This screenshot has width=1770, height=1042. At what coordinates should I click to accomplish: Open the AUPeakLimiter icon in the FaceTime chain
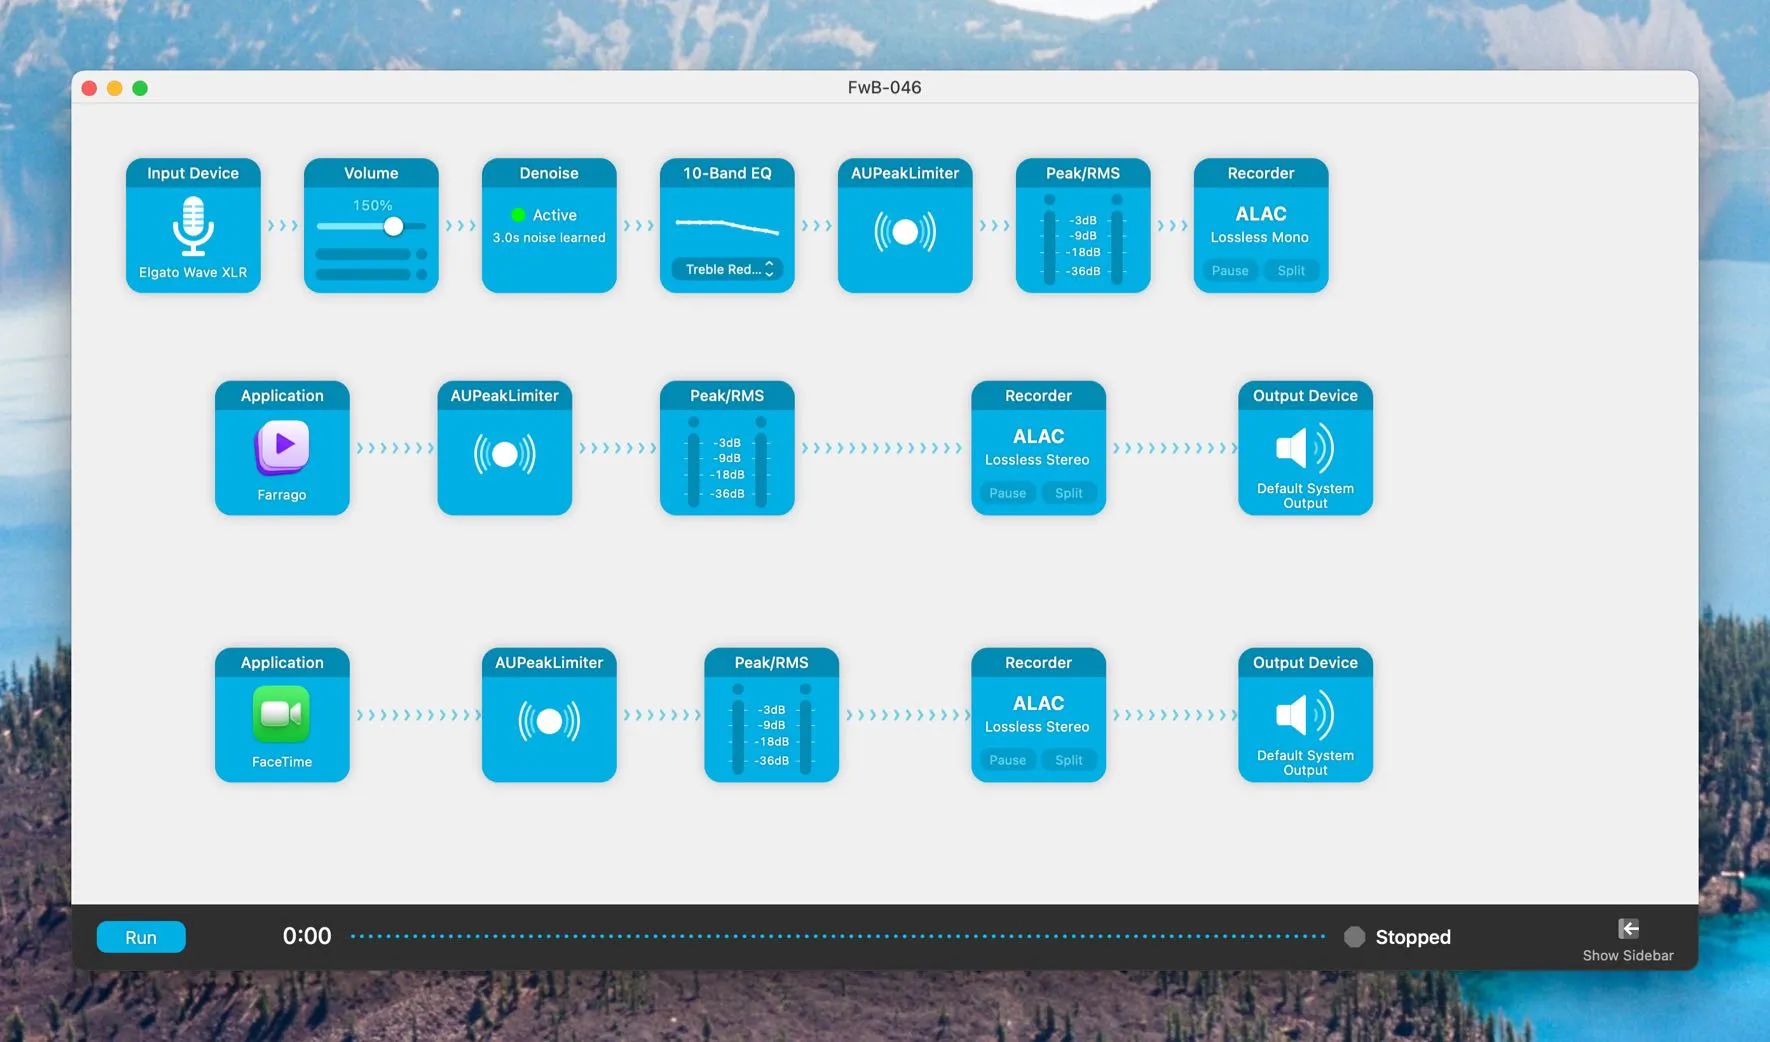click(x=549, y=721)
